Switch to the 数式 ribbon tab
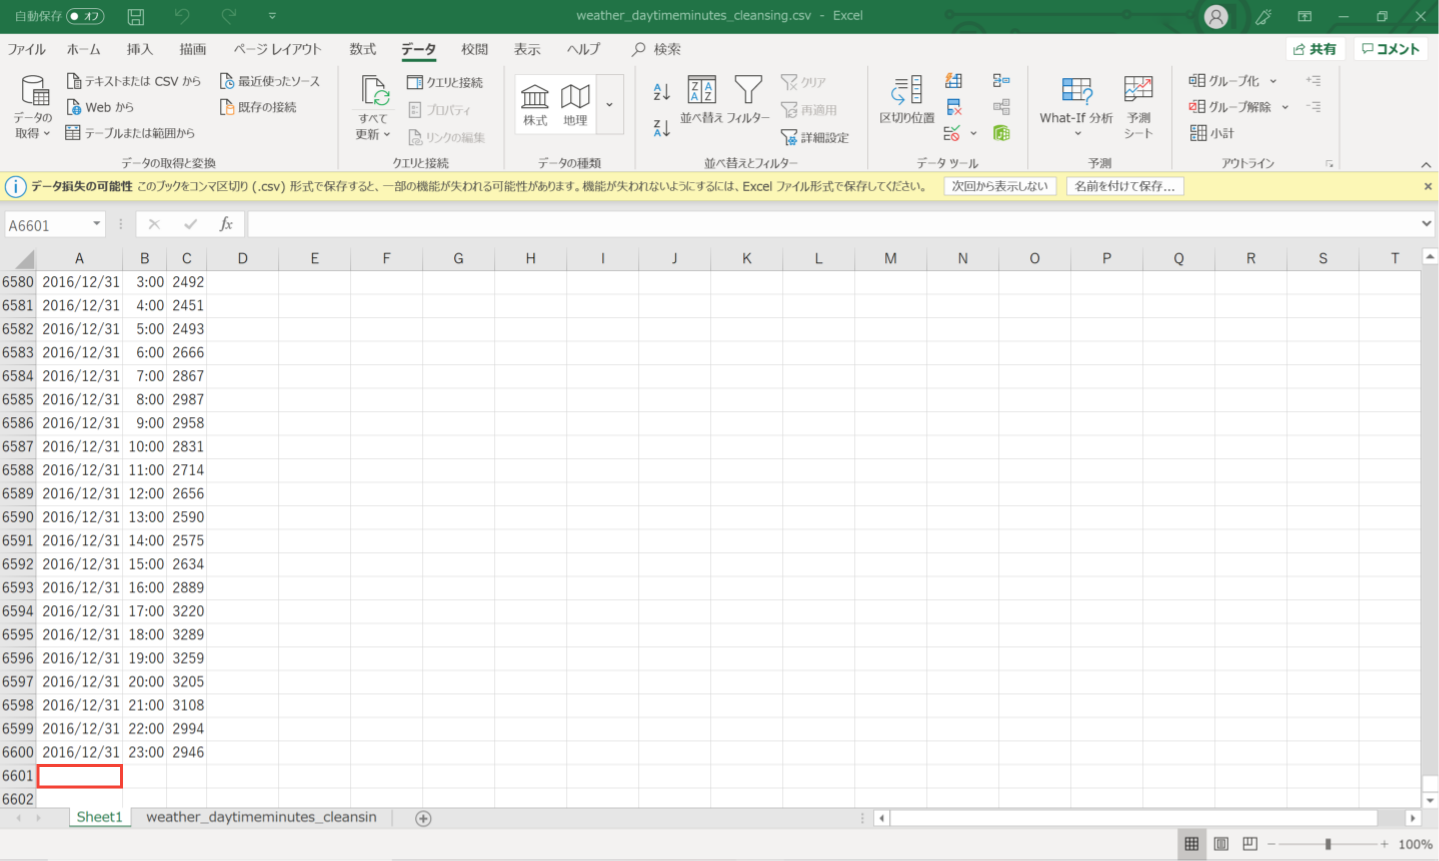Image resolution: width=1439 pixels, height=861 pixels. pyautogui.click(x=363, y=49)
